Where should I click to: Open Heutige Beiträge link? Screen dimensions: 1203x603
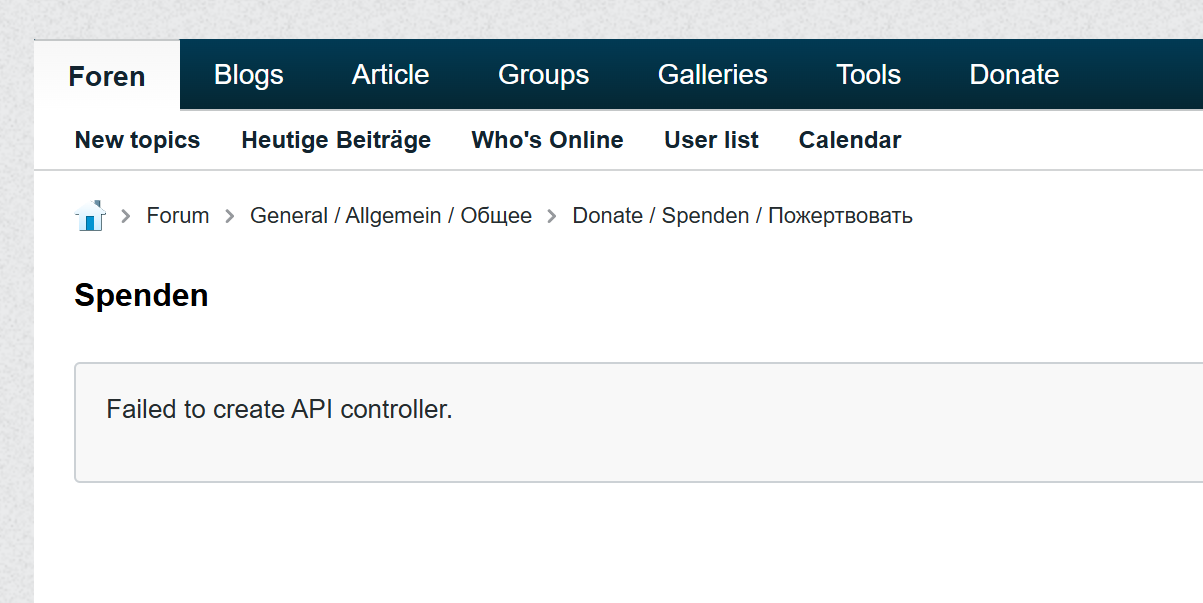[x=336, y=140]
